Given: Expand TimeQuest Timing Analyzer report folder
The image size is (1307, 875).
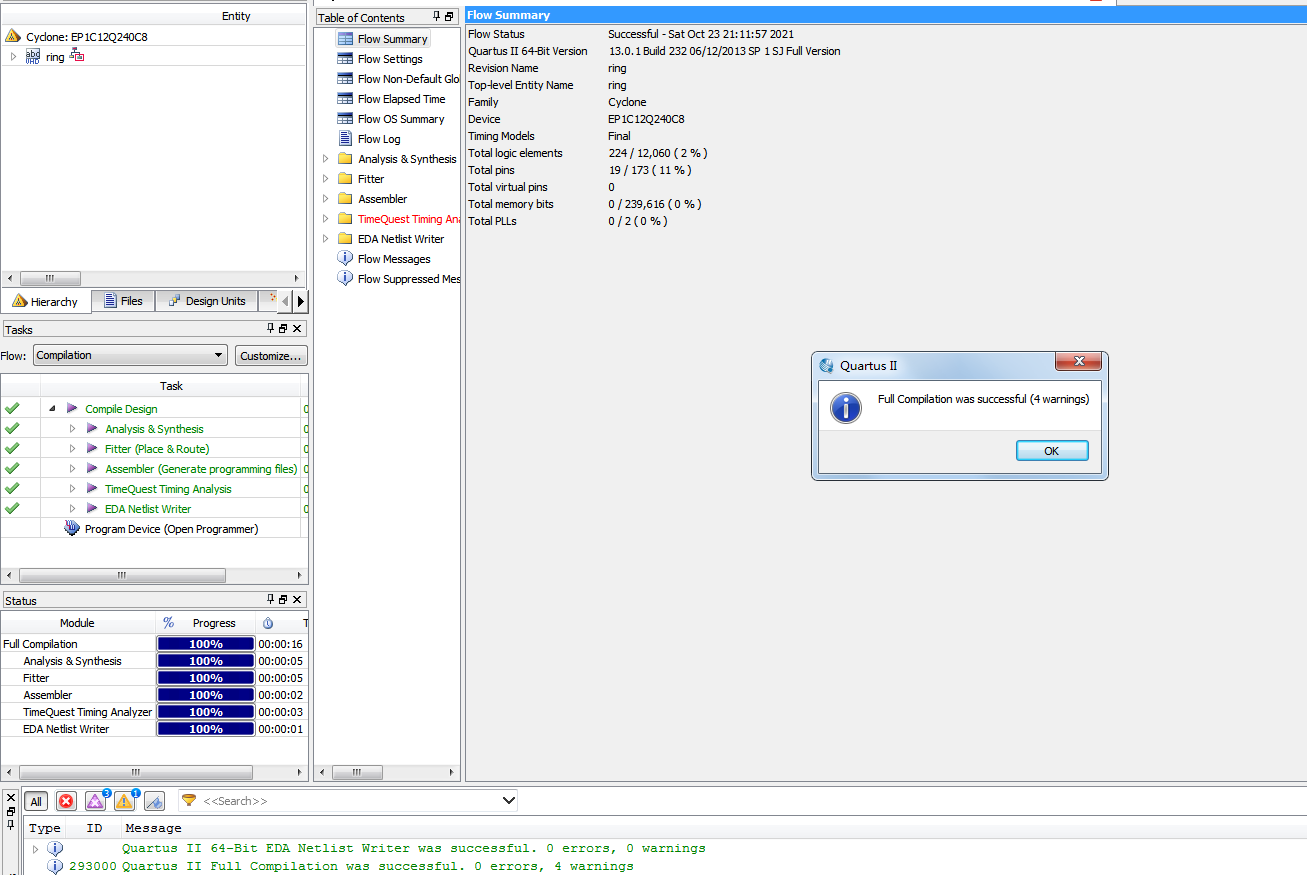Looking at the screenshot, I should pos(325,219).
